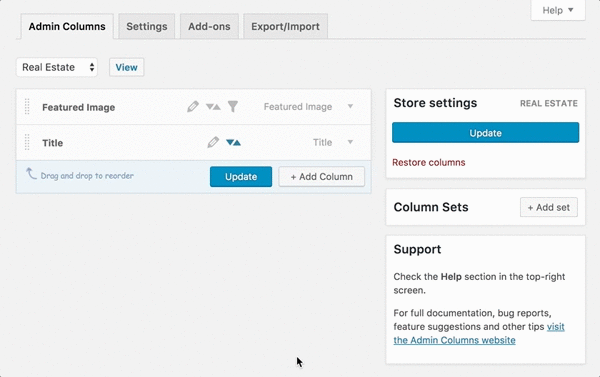The image size is (600, 377).
Task: Click the Support heading
Action: coord(417,250)
